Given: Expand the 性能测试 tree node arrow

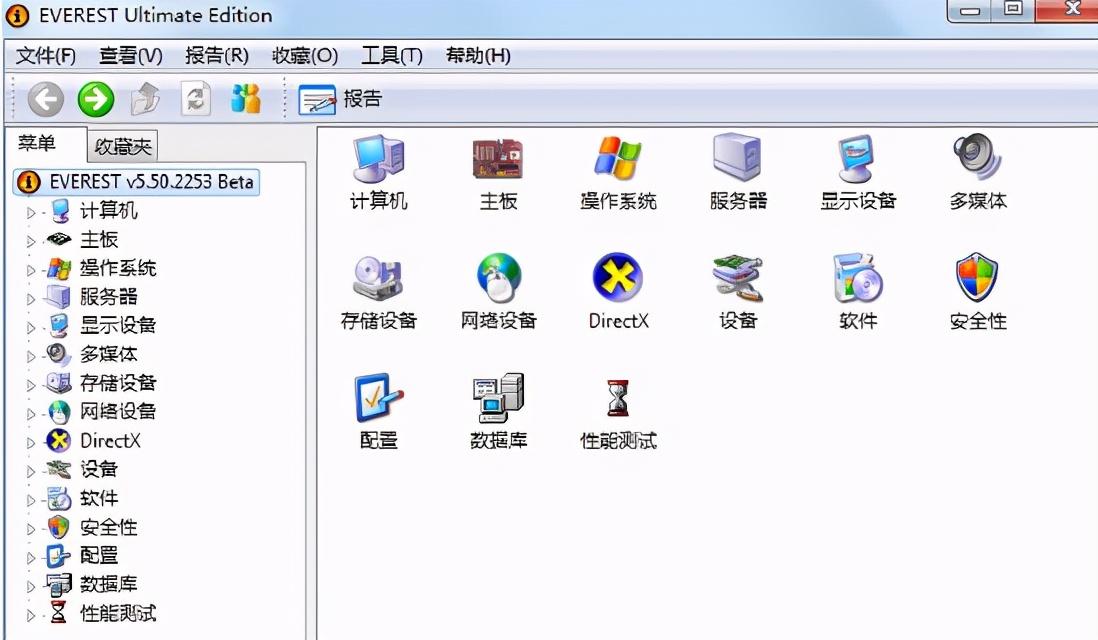Looking at the screenshot, I should 30,615.
